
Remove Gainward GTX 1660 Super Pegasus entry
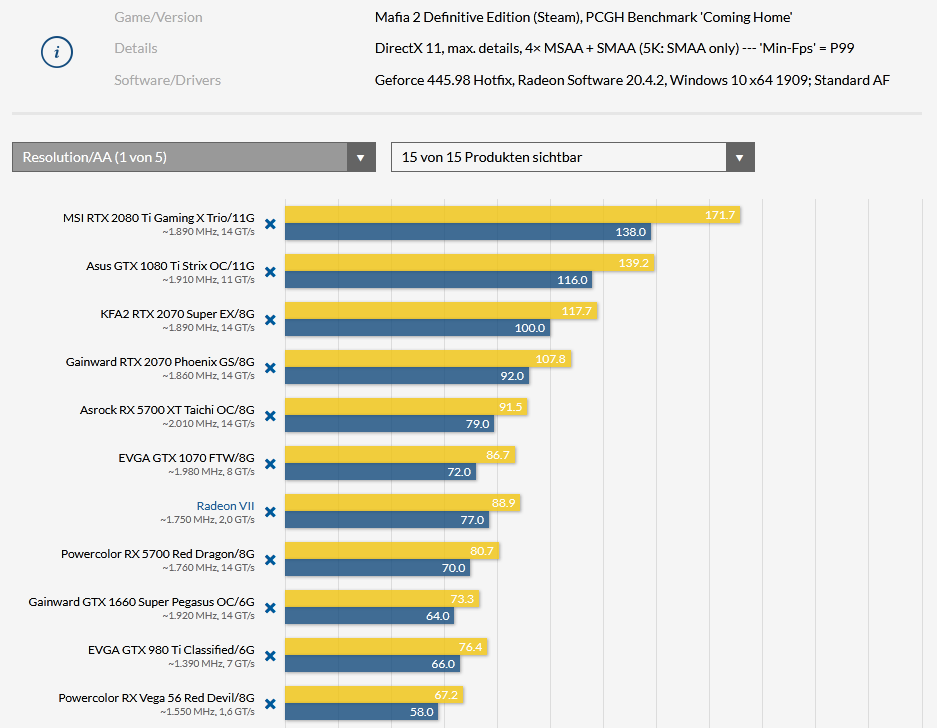tap(271, 608)
